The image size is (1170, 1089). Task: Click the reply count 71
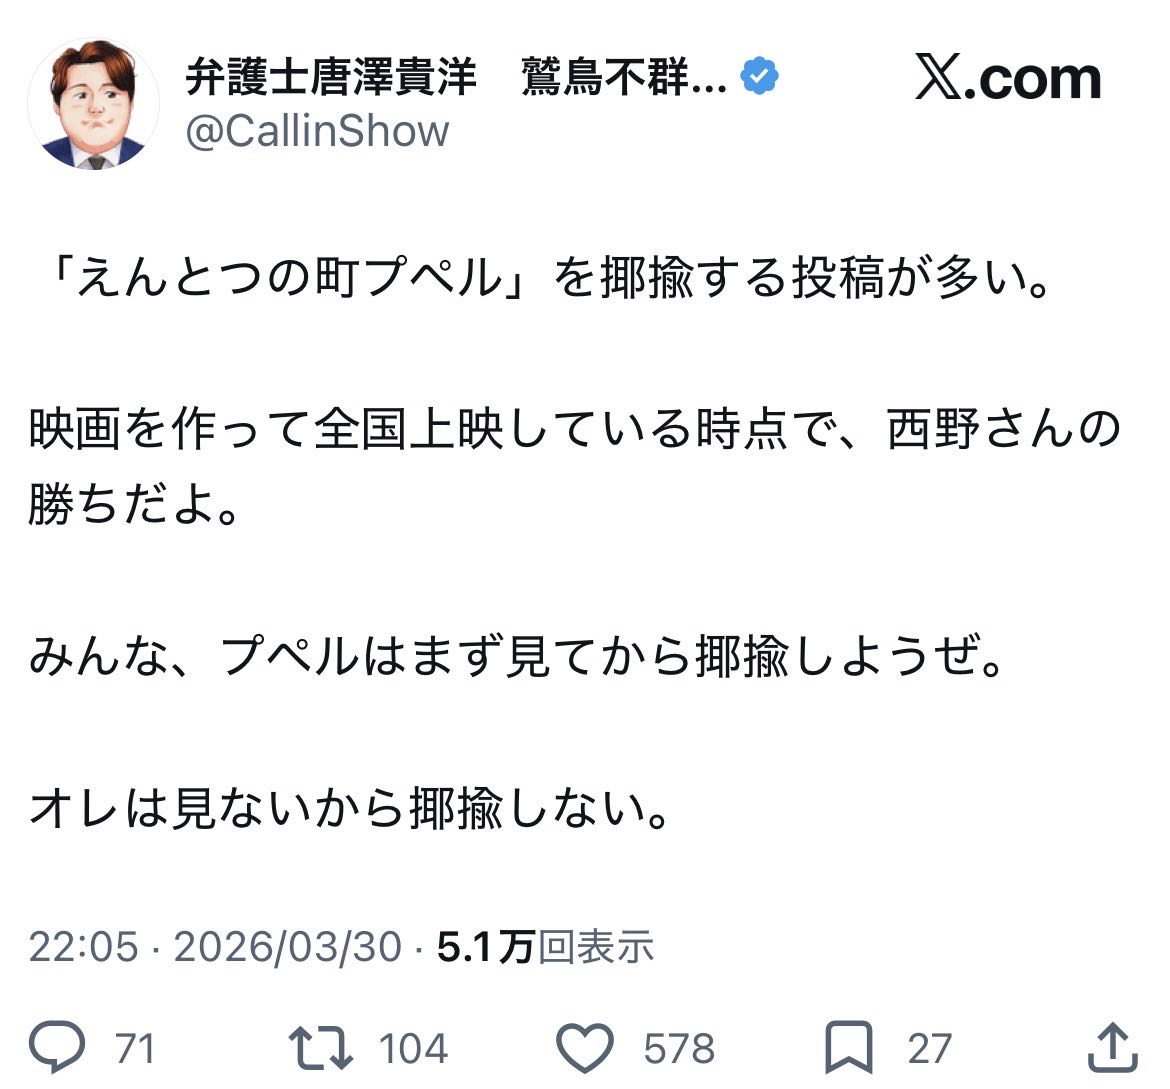[x=135, y=1049]
